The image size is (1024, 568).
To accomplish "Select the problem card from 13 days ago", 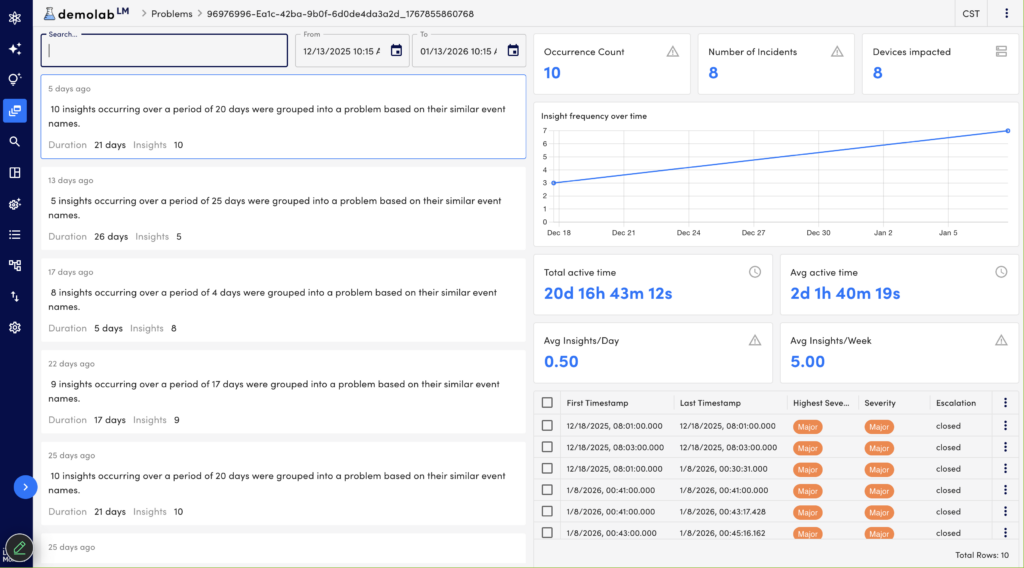I will [283, 208].
